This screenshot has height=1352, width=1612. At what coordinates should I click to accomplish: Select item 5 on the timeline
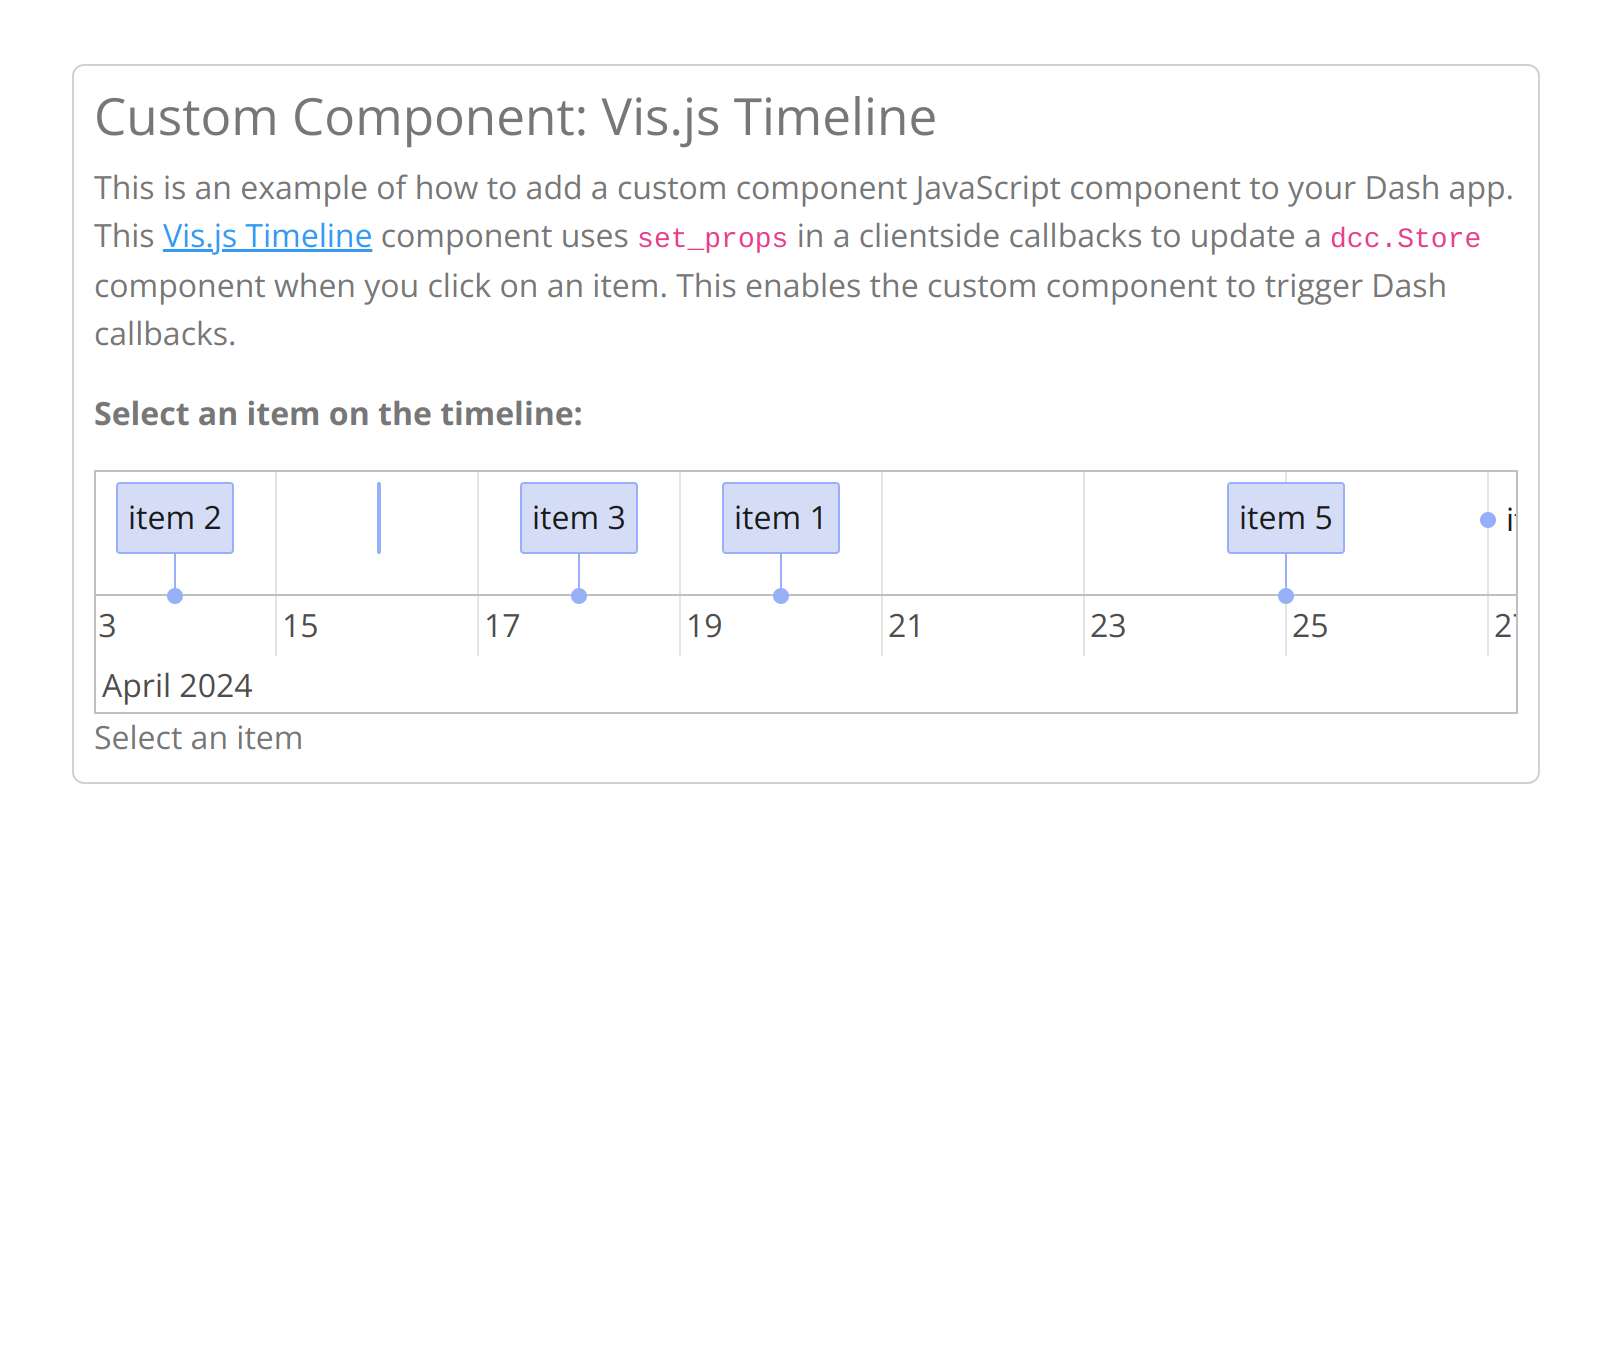point(1286,518)
